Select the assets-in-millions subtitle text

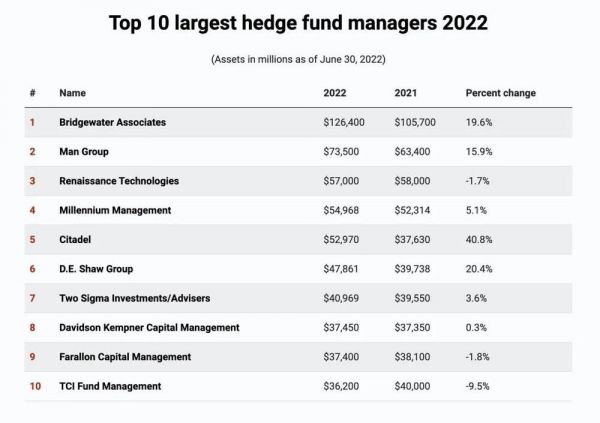299,60
